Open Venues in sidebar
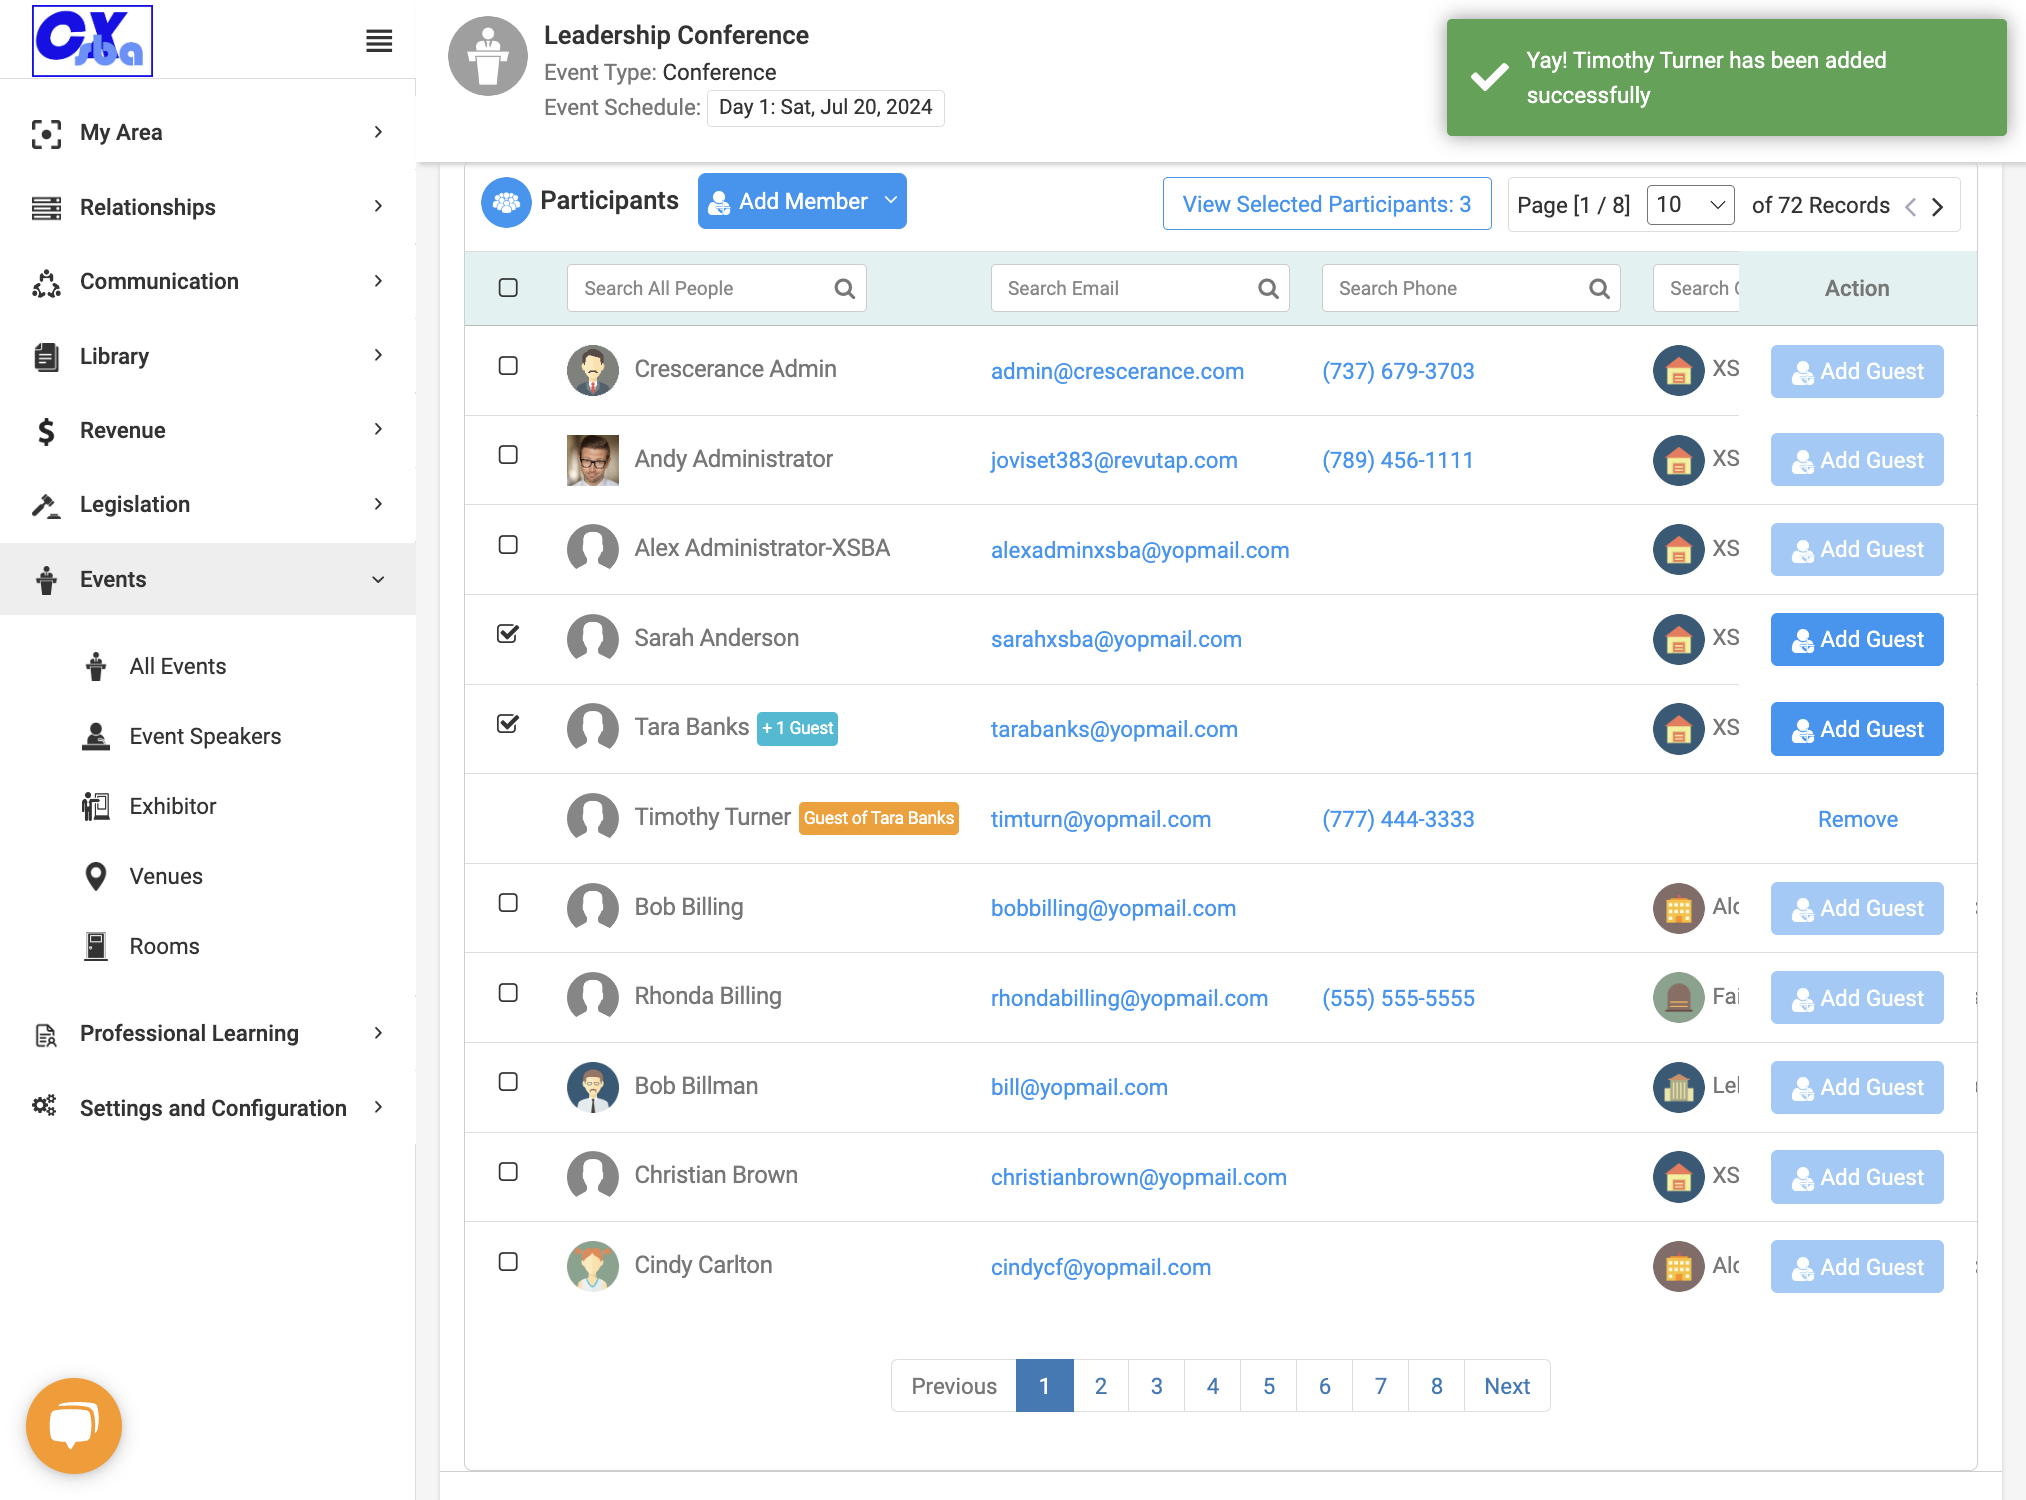2026x1500 pixels. tap(165, 876)
